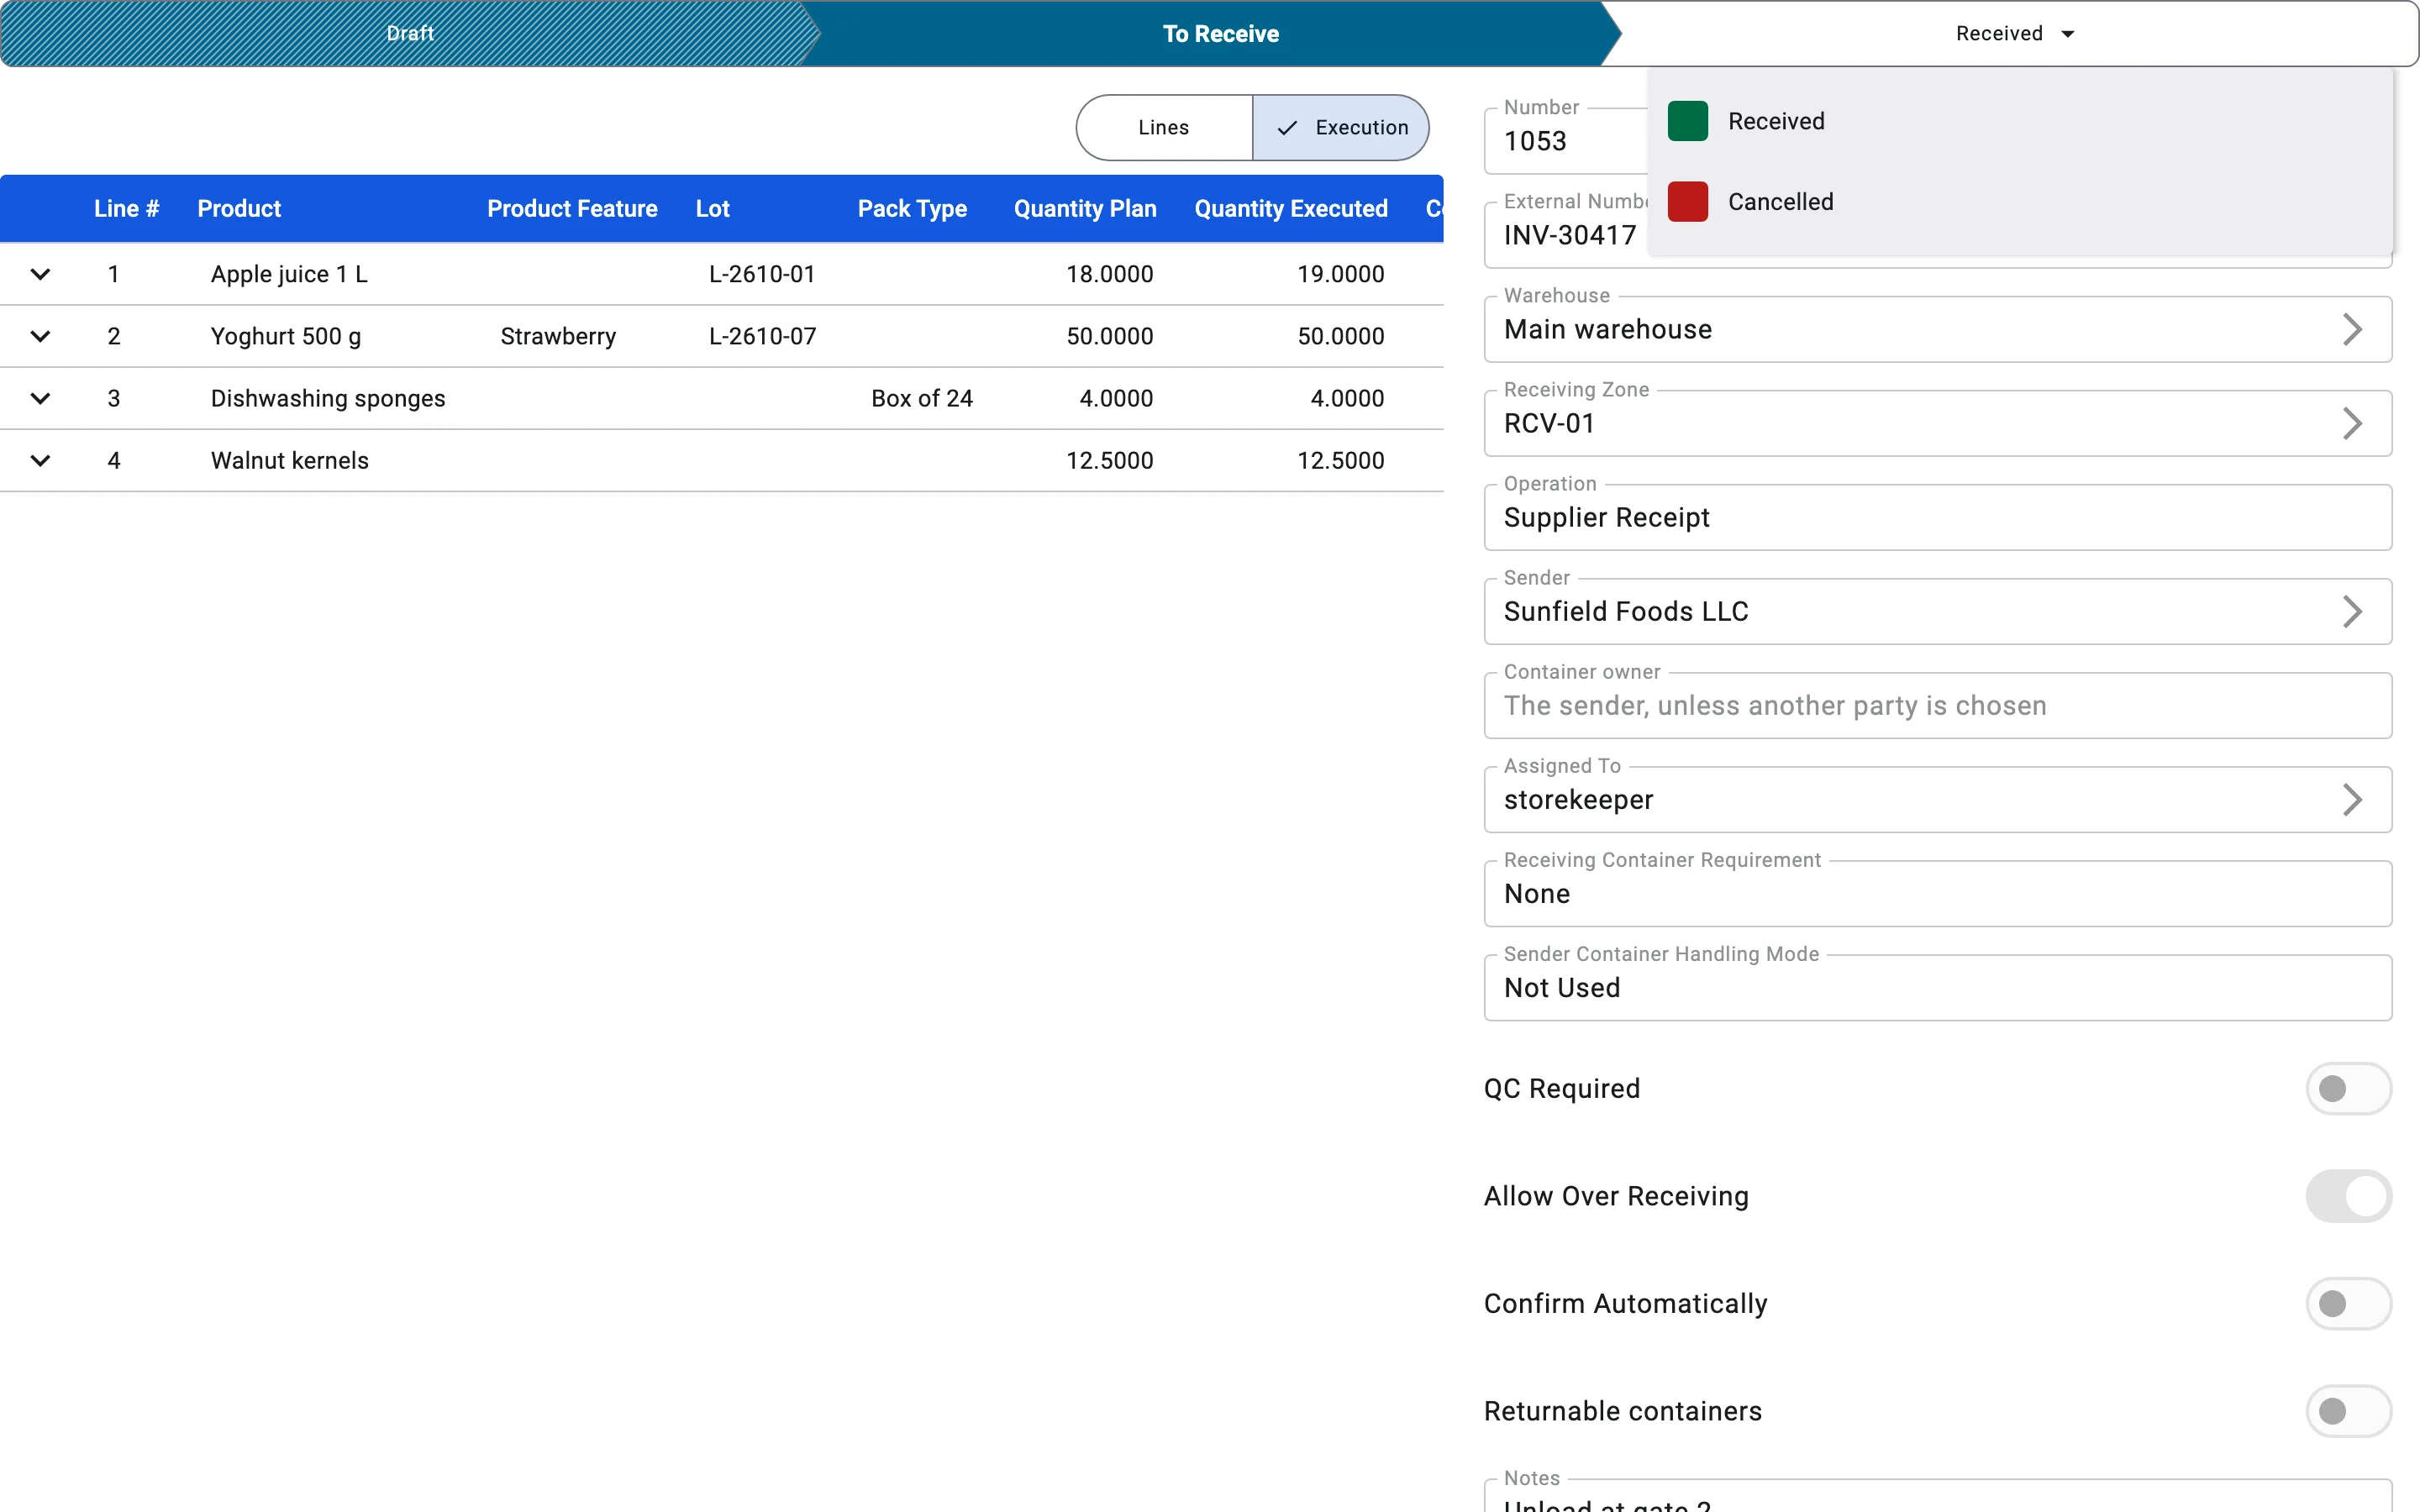Select the Execution view tab
Screen dimensions: 2420x1512
pyautogui.click(x=1341, y=127)
